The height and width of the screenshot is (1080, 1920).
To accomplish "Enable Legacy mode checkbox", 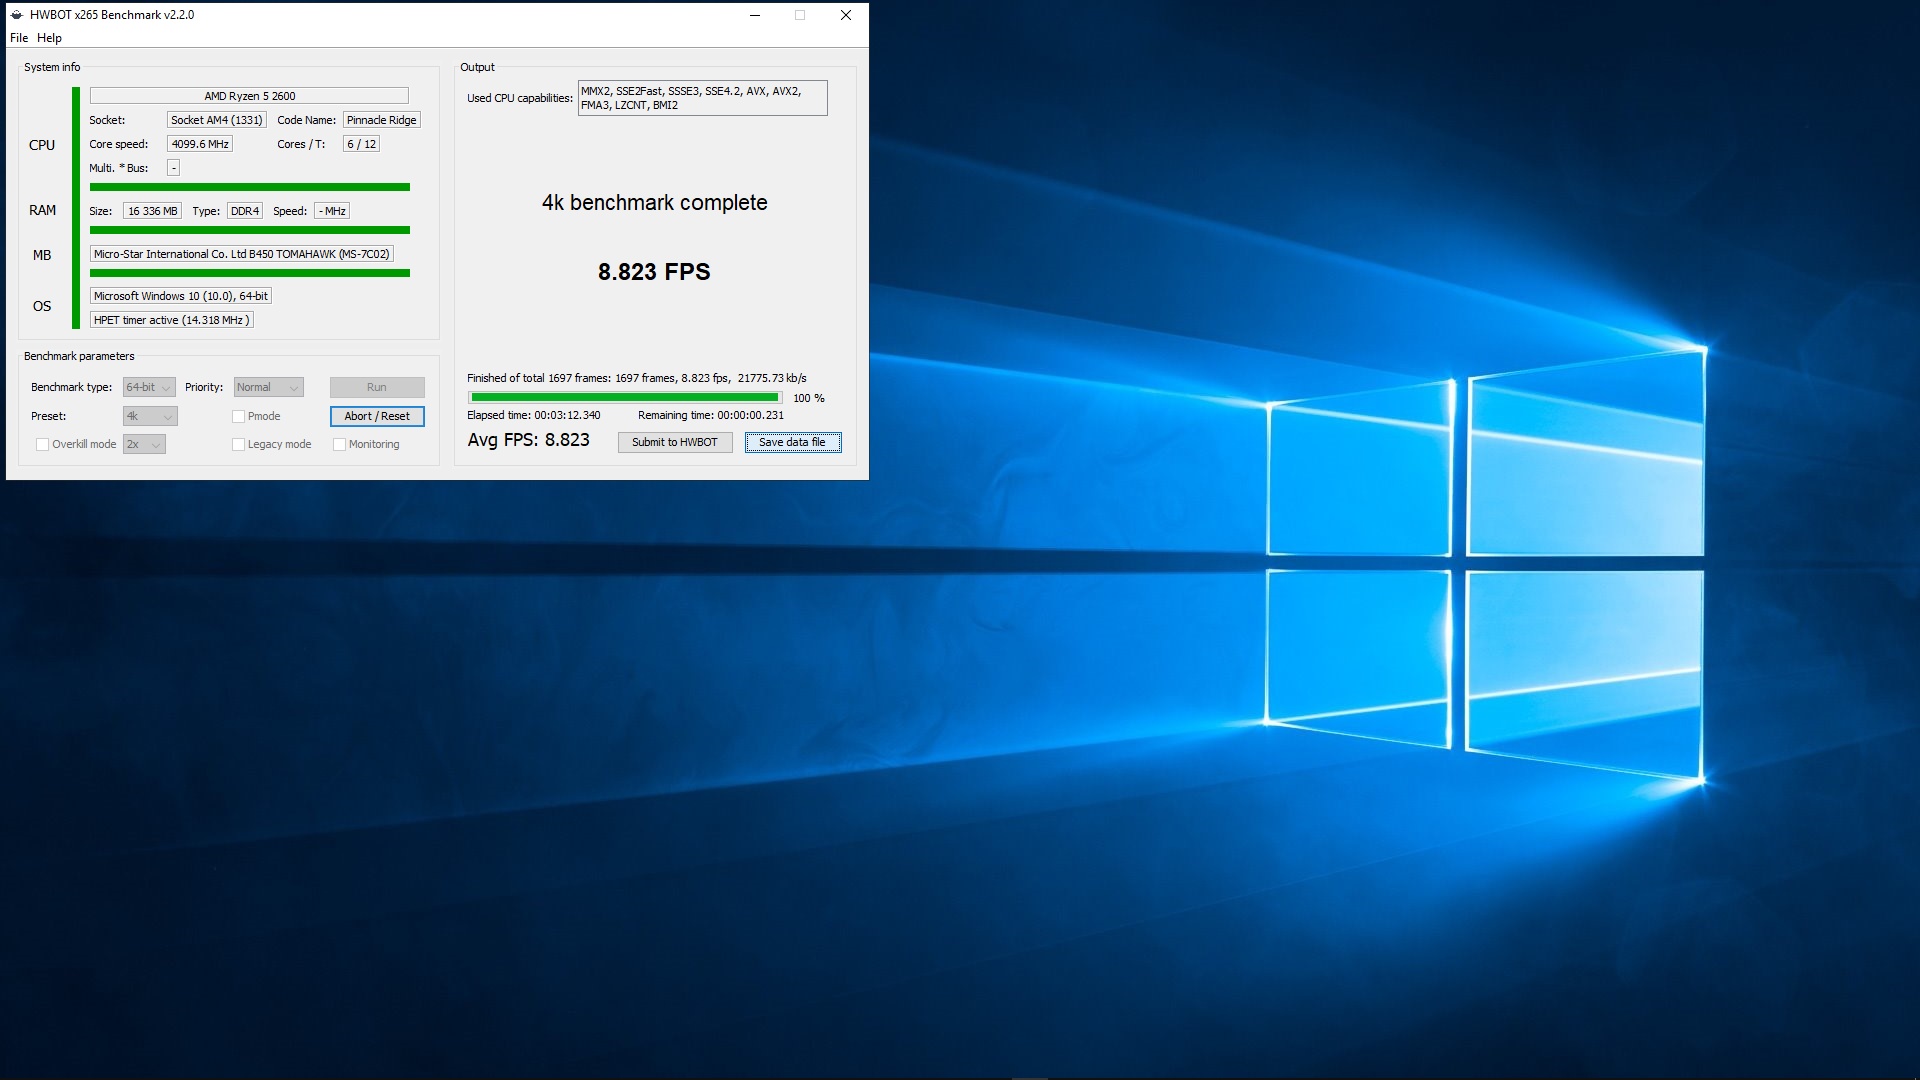I will 238,444.
